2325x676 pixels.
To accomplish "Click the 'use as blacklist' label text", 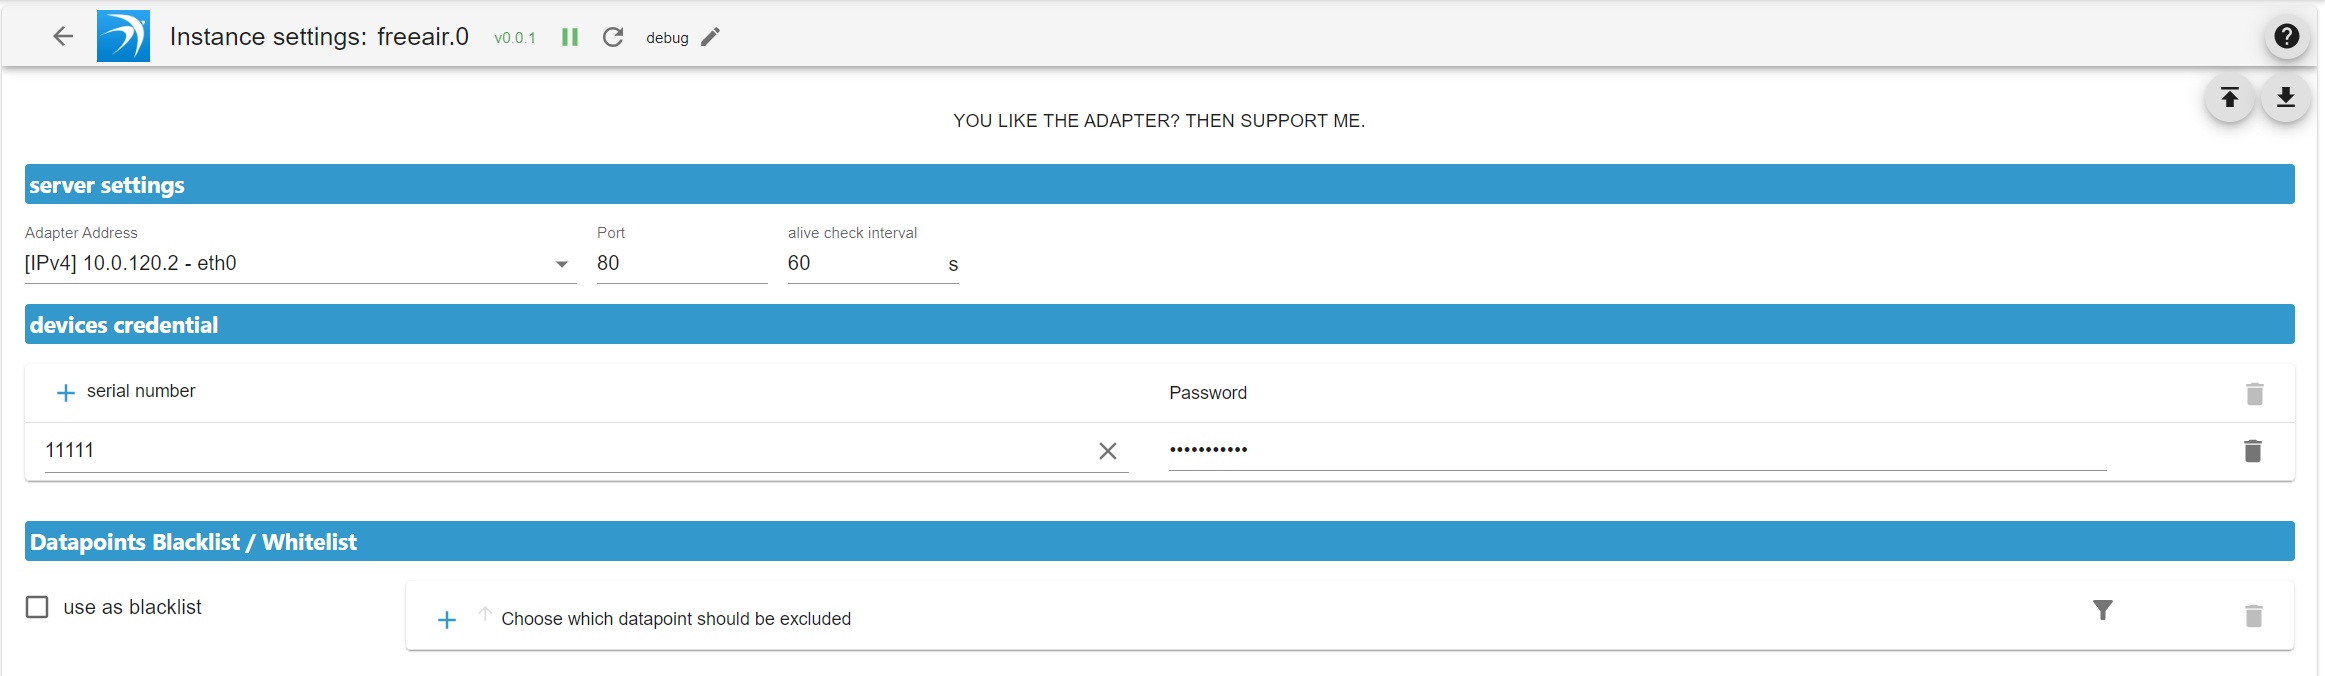I will pos(133,607).
